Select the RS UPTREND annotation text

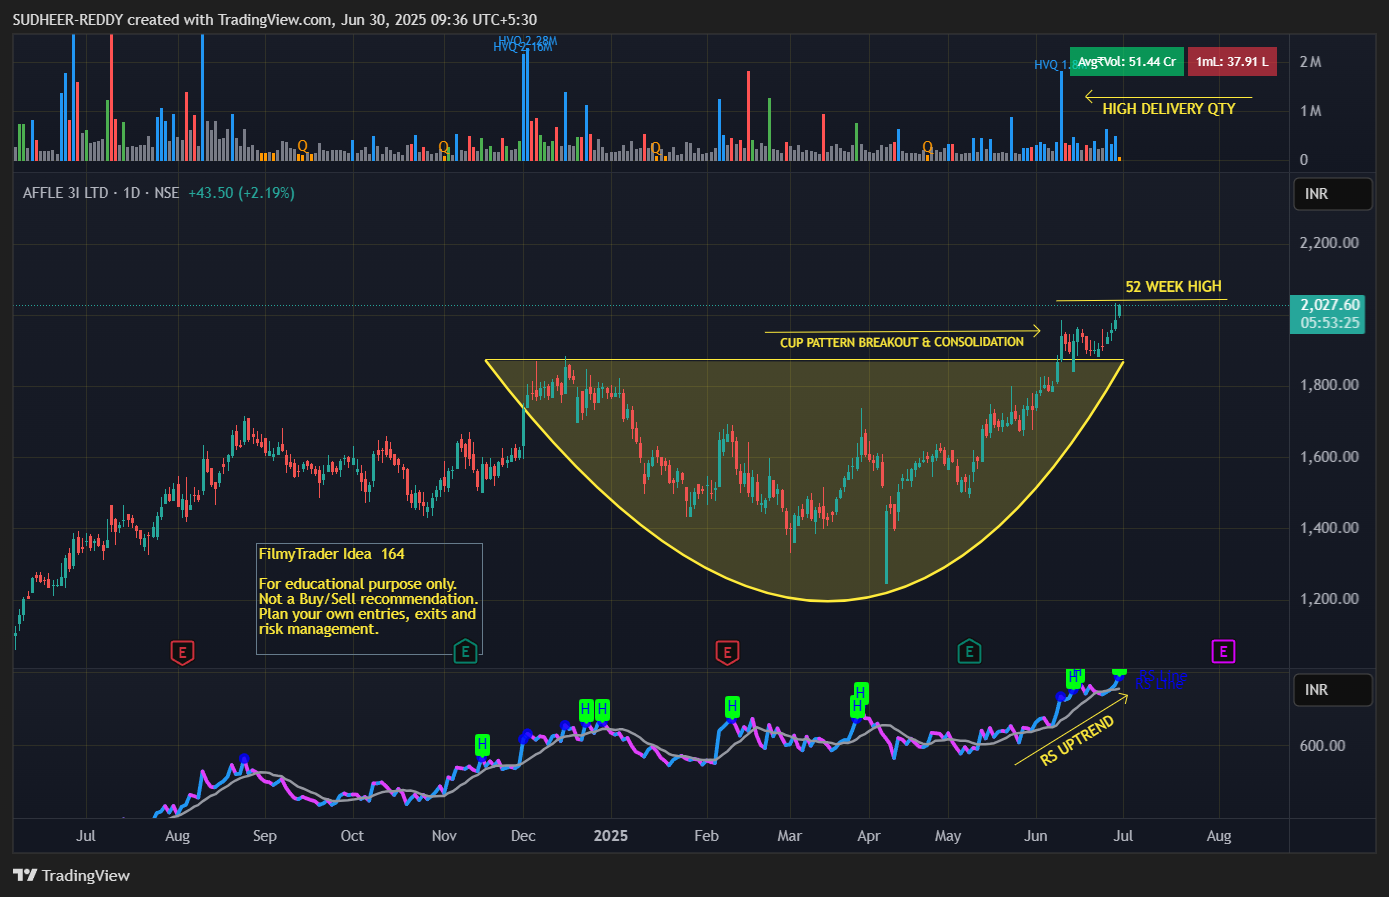coord(1077,741)
